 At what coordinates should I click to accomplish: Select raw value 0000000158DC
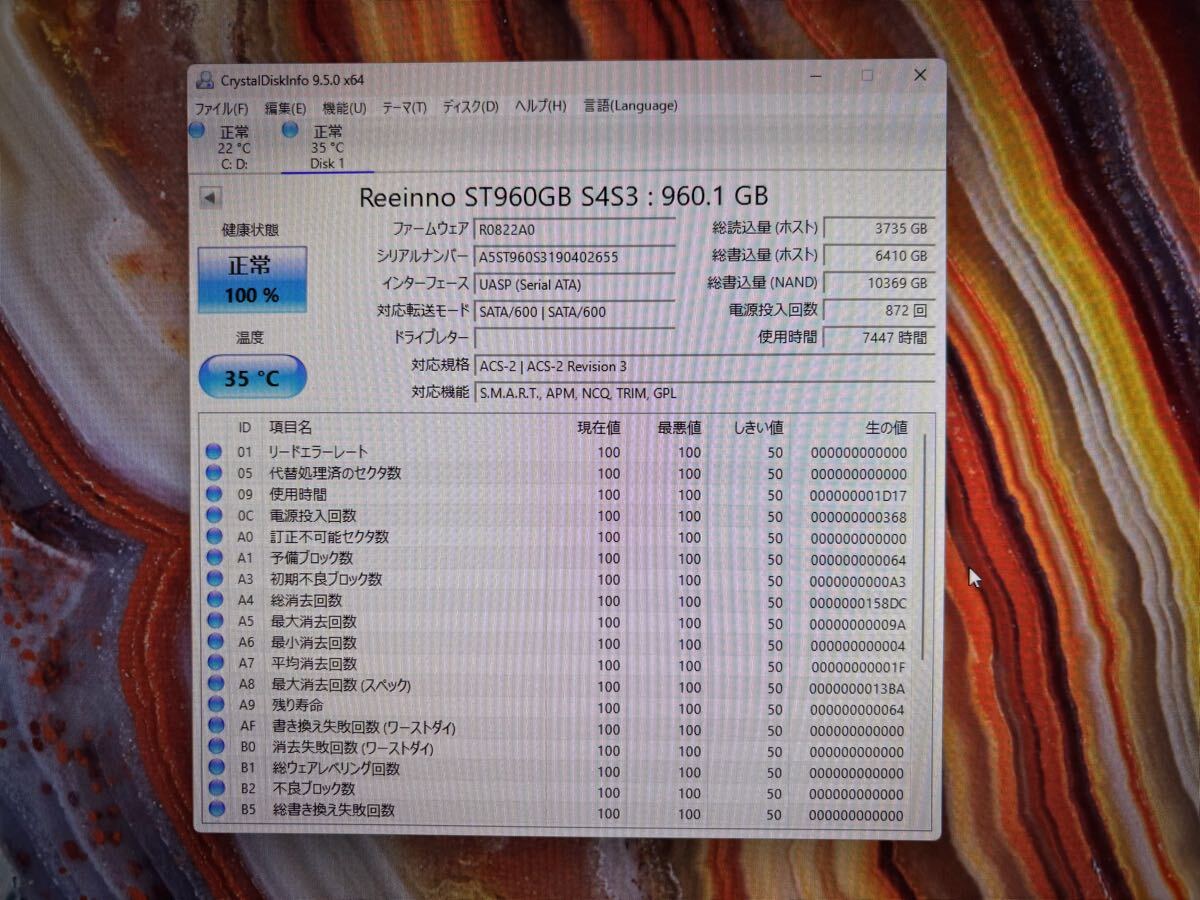click(x=859, y=602)
